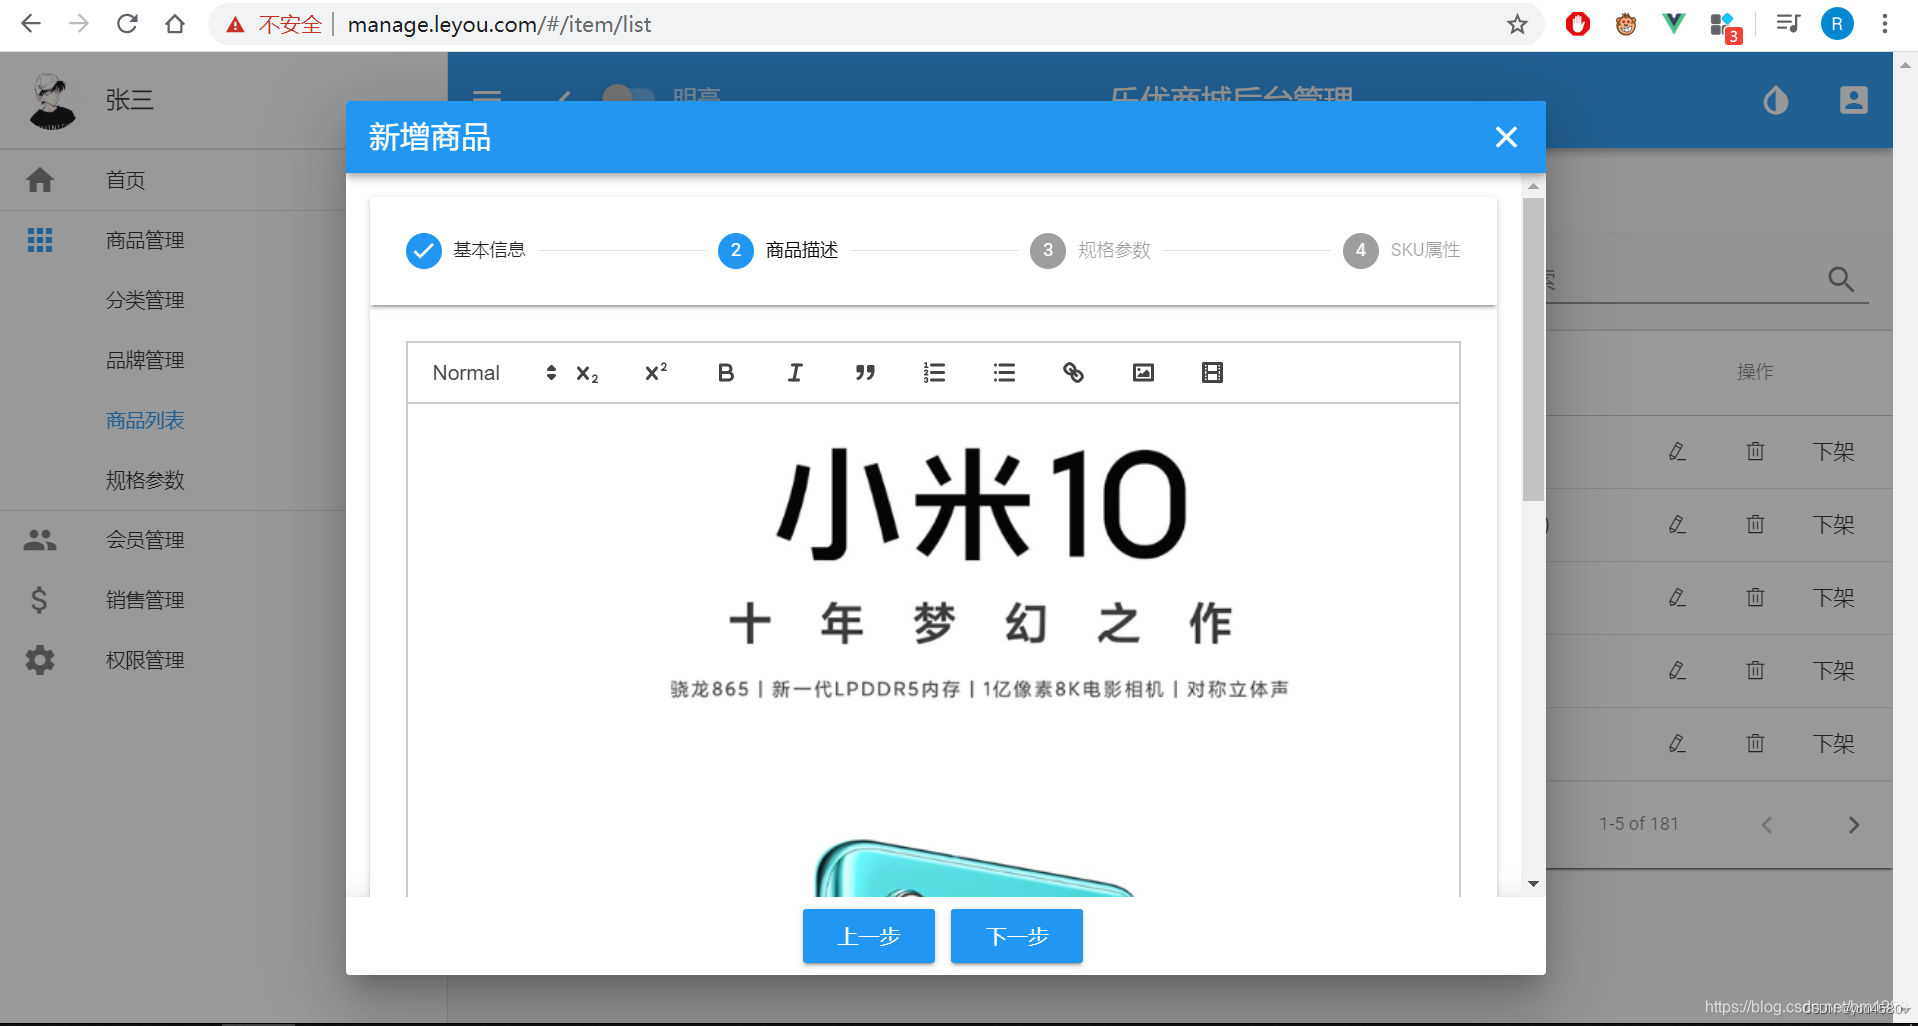Screen dimensions: 1918x1026
Task: Jump to step 3 规格参数
Action: (1091, 250)
